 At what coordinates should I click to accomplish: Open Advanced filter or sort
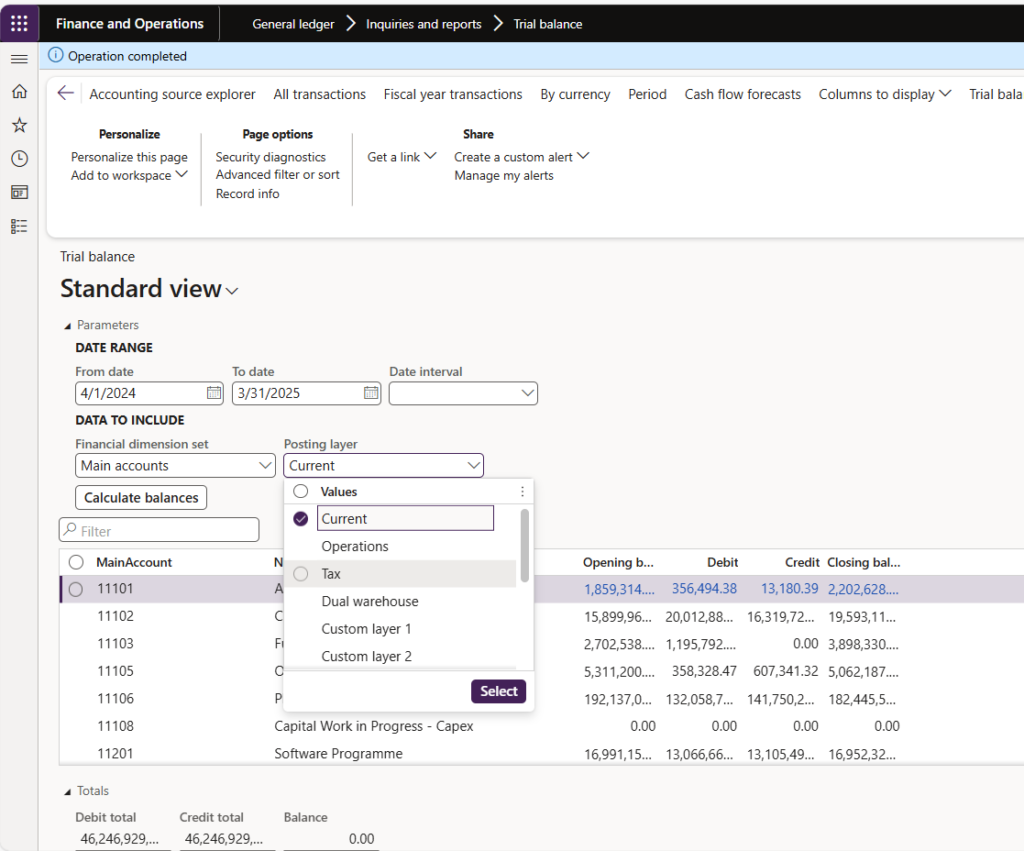(x=278, y=174)
